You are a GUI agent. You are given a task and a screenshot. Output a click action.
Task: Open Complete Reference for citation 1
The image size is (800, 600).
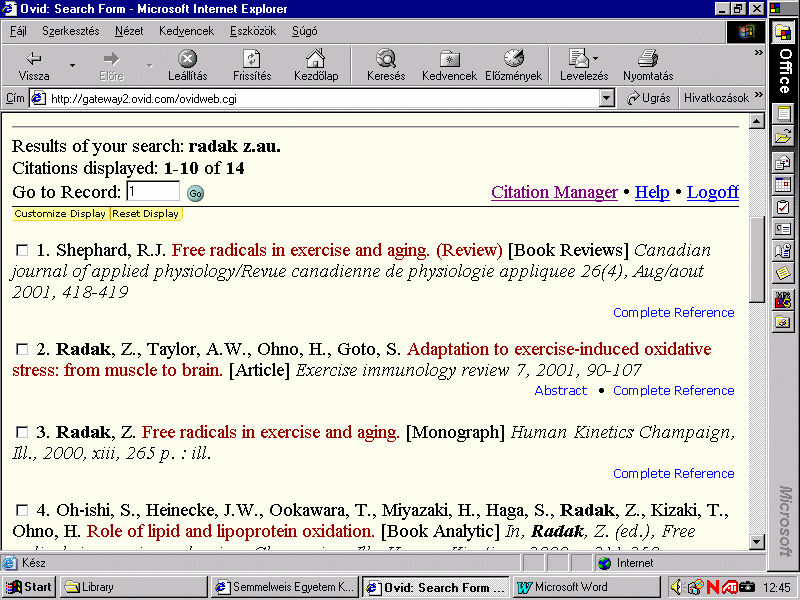pos(673,312)
